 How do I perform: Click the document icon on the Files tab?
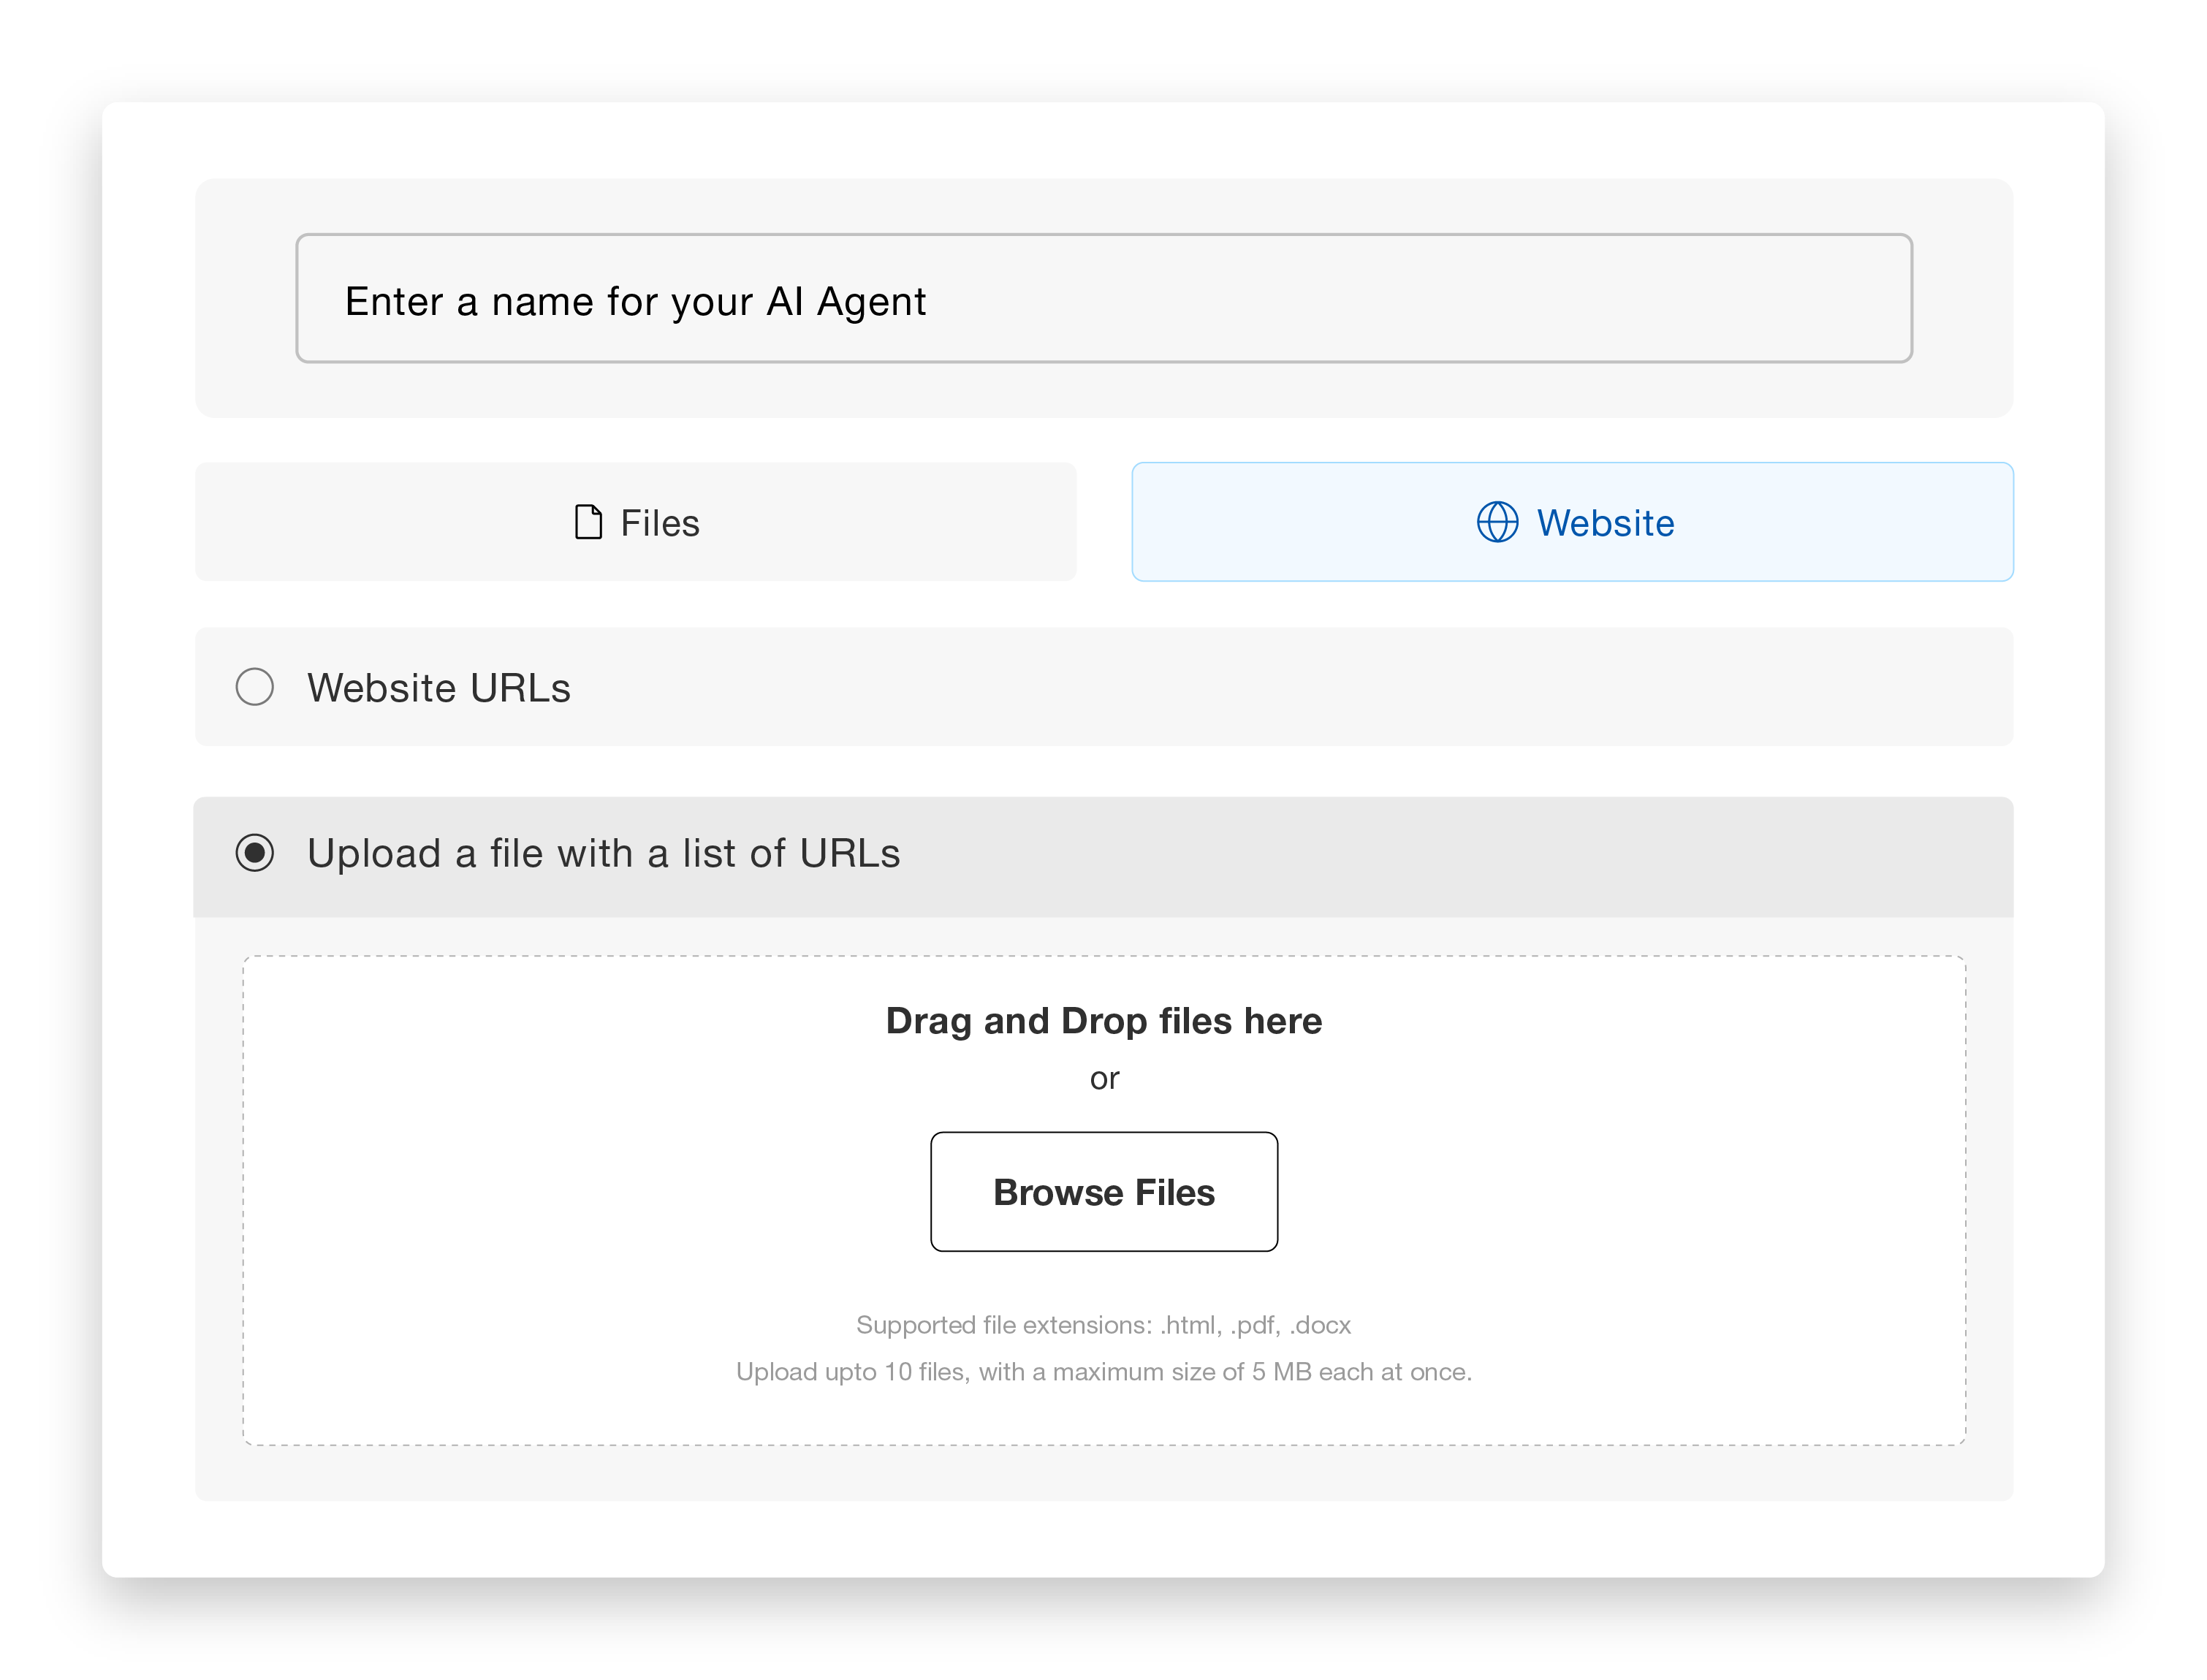[587, 521]
